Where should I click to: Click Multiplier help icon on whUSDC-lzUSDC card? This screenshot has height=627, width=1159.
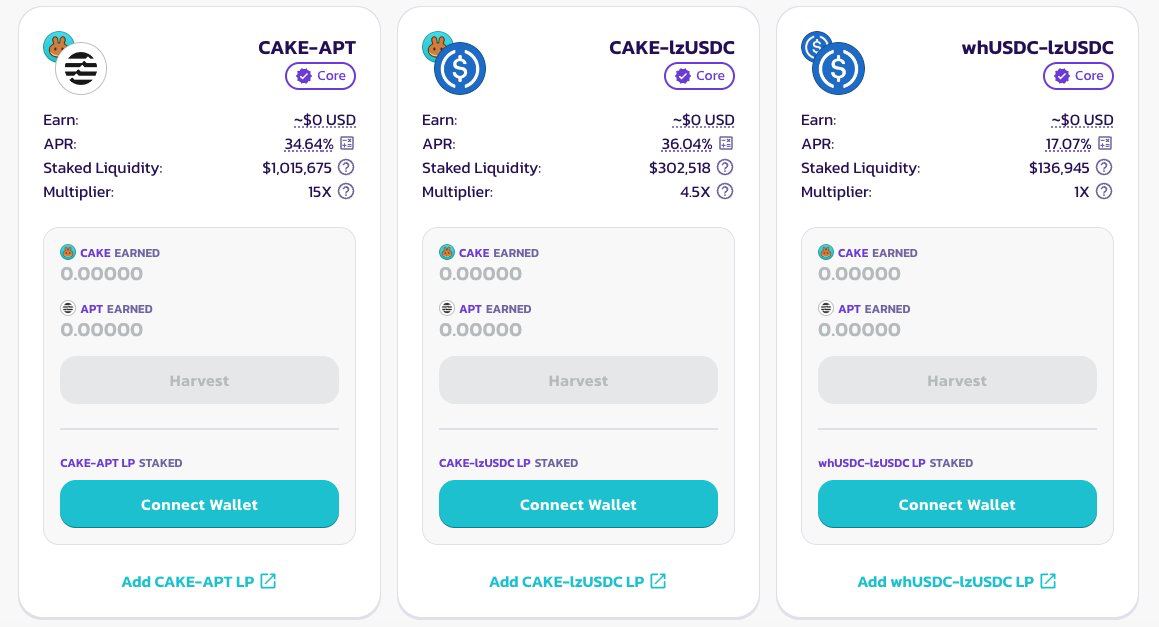click(1104, 191)
